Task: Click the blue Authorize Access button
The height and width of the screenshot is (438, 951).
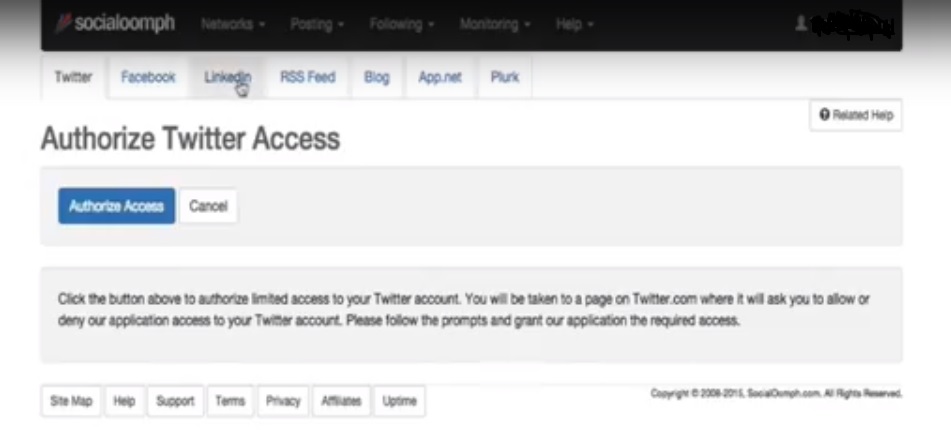Action: click(x=116, y=206)
